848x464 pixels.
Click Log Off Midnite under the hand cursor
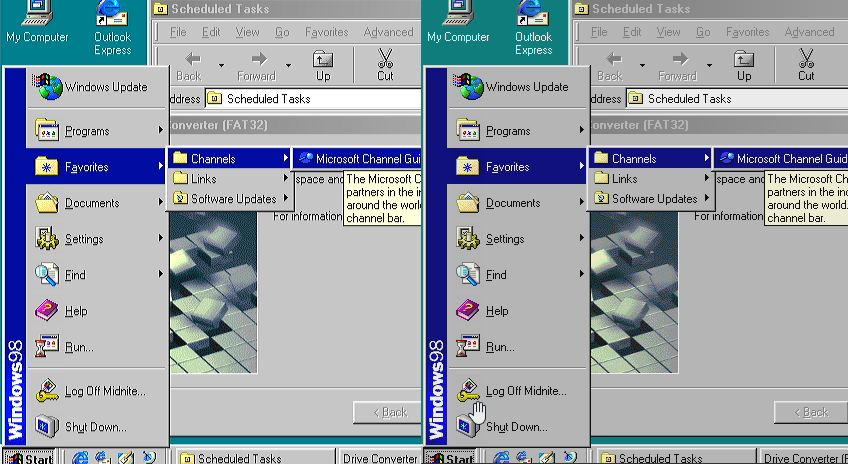pos(525,391)
